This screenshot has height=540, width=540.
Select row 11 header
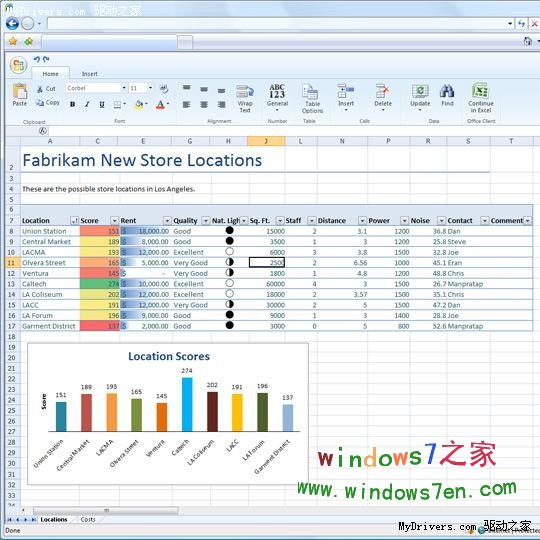pyautogui.click(x=11, y=263)
